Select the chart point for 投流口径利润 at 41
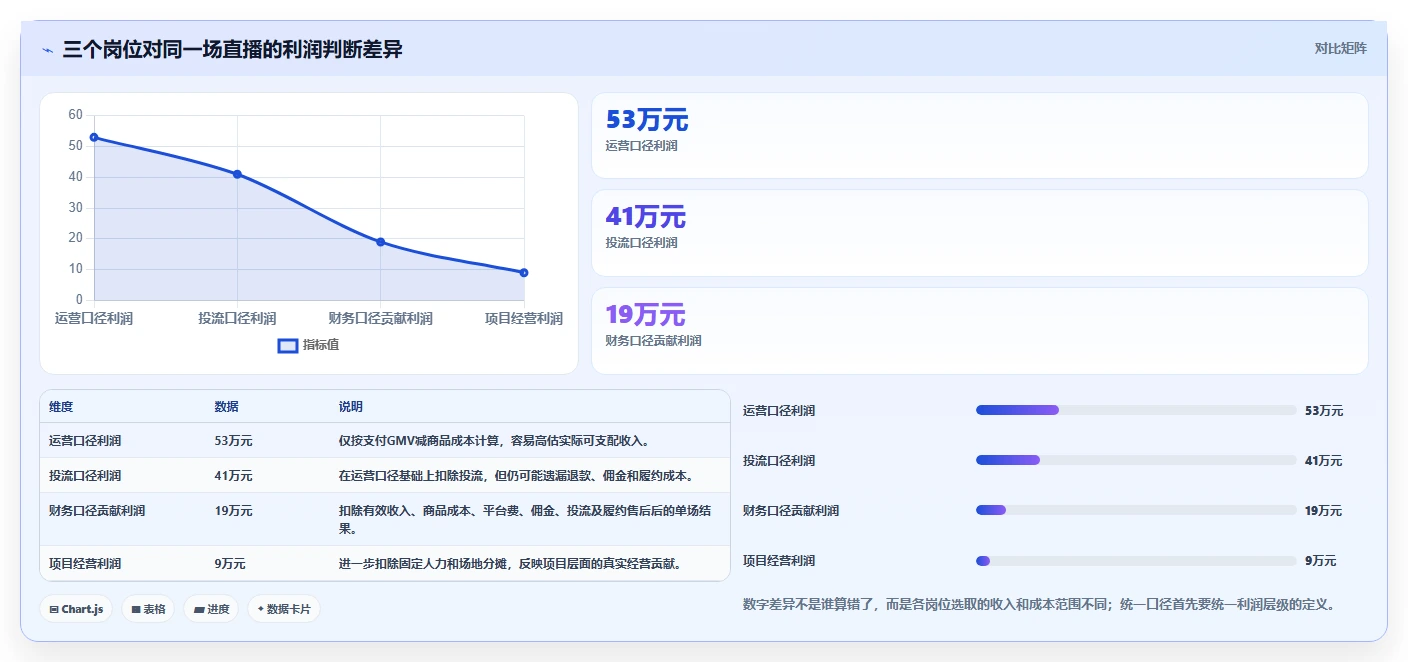This screenshot has width=1408, height=662. (237, 174)
